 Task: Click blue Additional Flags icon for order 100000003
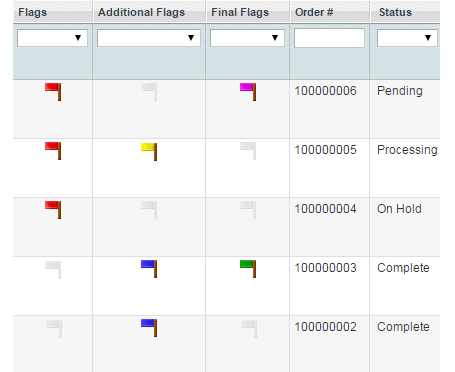point(149,269)
